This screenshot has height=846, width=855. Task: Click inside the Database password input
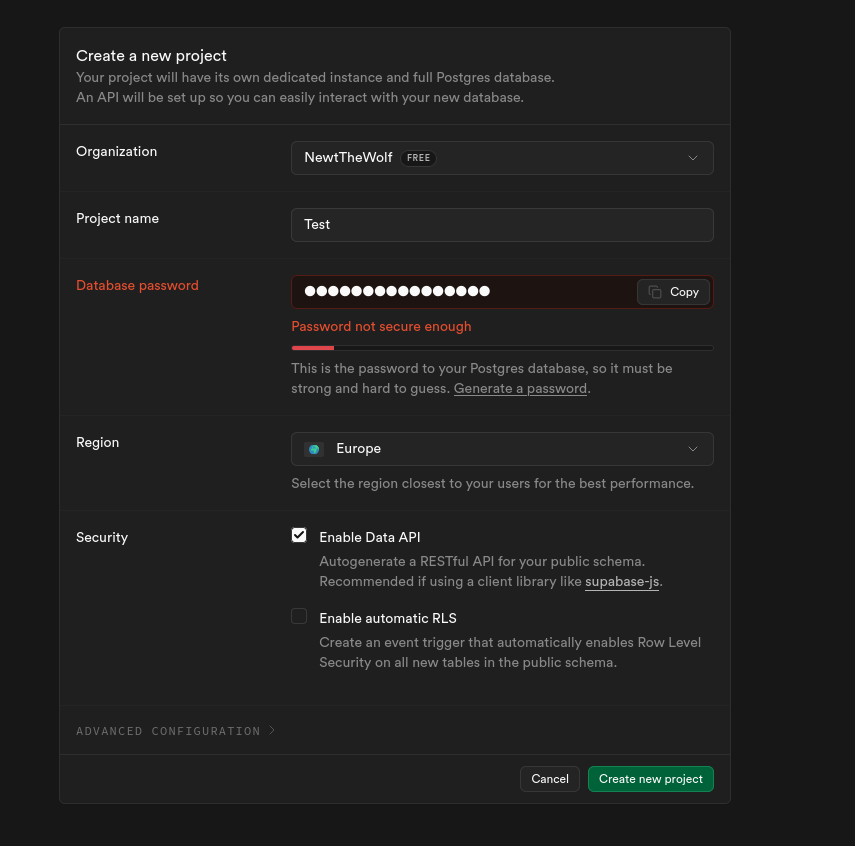pyautogui.click(x=460, y=292)
